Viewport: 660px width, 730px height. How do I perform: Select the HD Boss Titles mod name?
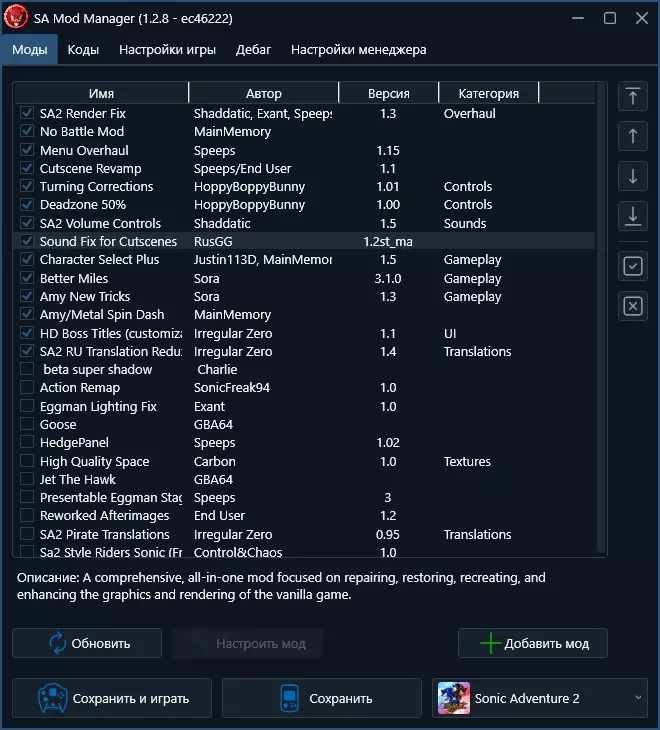click(111, 333)
